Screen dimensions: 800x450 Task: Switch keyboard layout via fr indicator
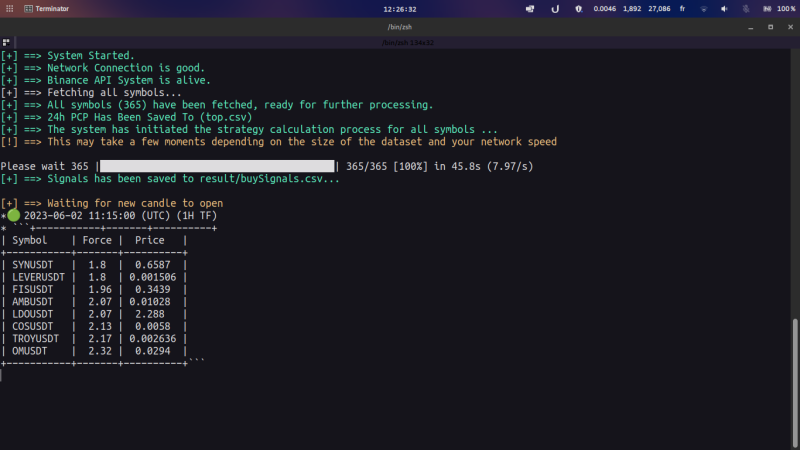pos(683,8)
